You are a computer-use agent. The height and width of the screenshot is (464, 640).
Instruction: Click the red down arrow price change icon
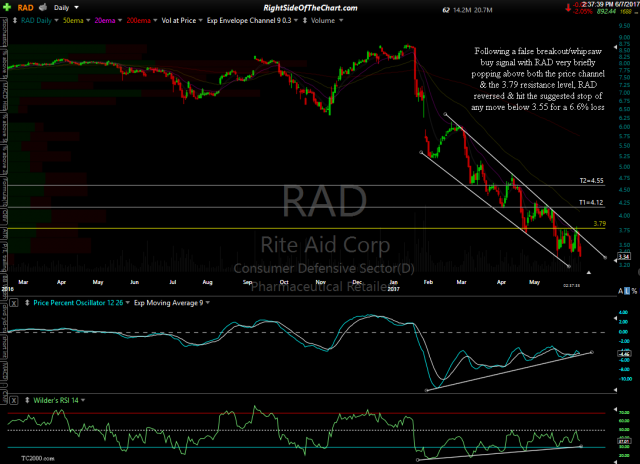(568, 8)
